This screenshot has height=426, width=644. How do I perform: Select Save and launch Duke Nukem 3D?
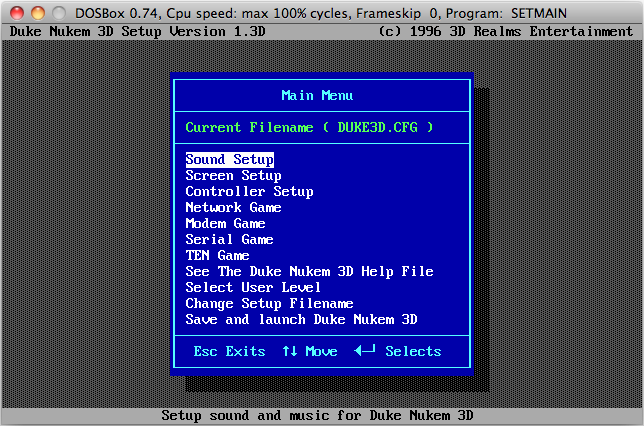pos(301,320)
